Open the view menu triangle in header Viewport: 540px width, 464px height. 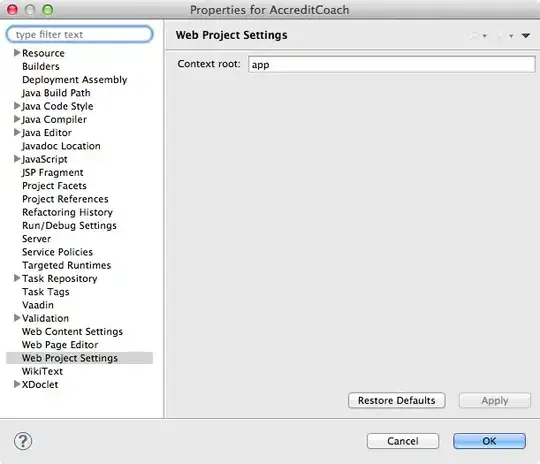(x=526, y=35)
